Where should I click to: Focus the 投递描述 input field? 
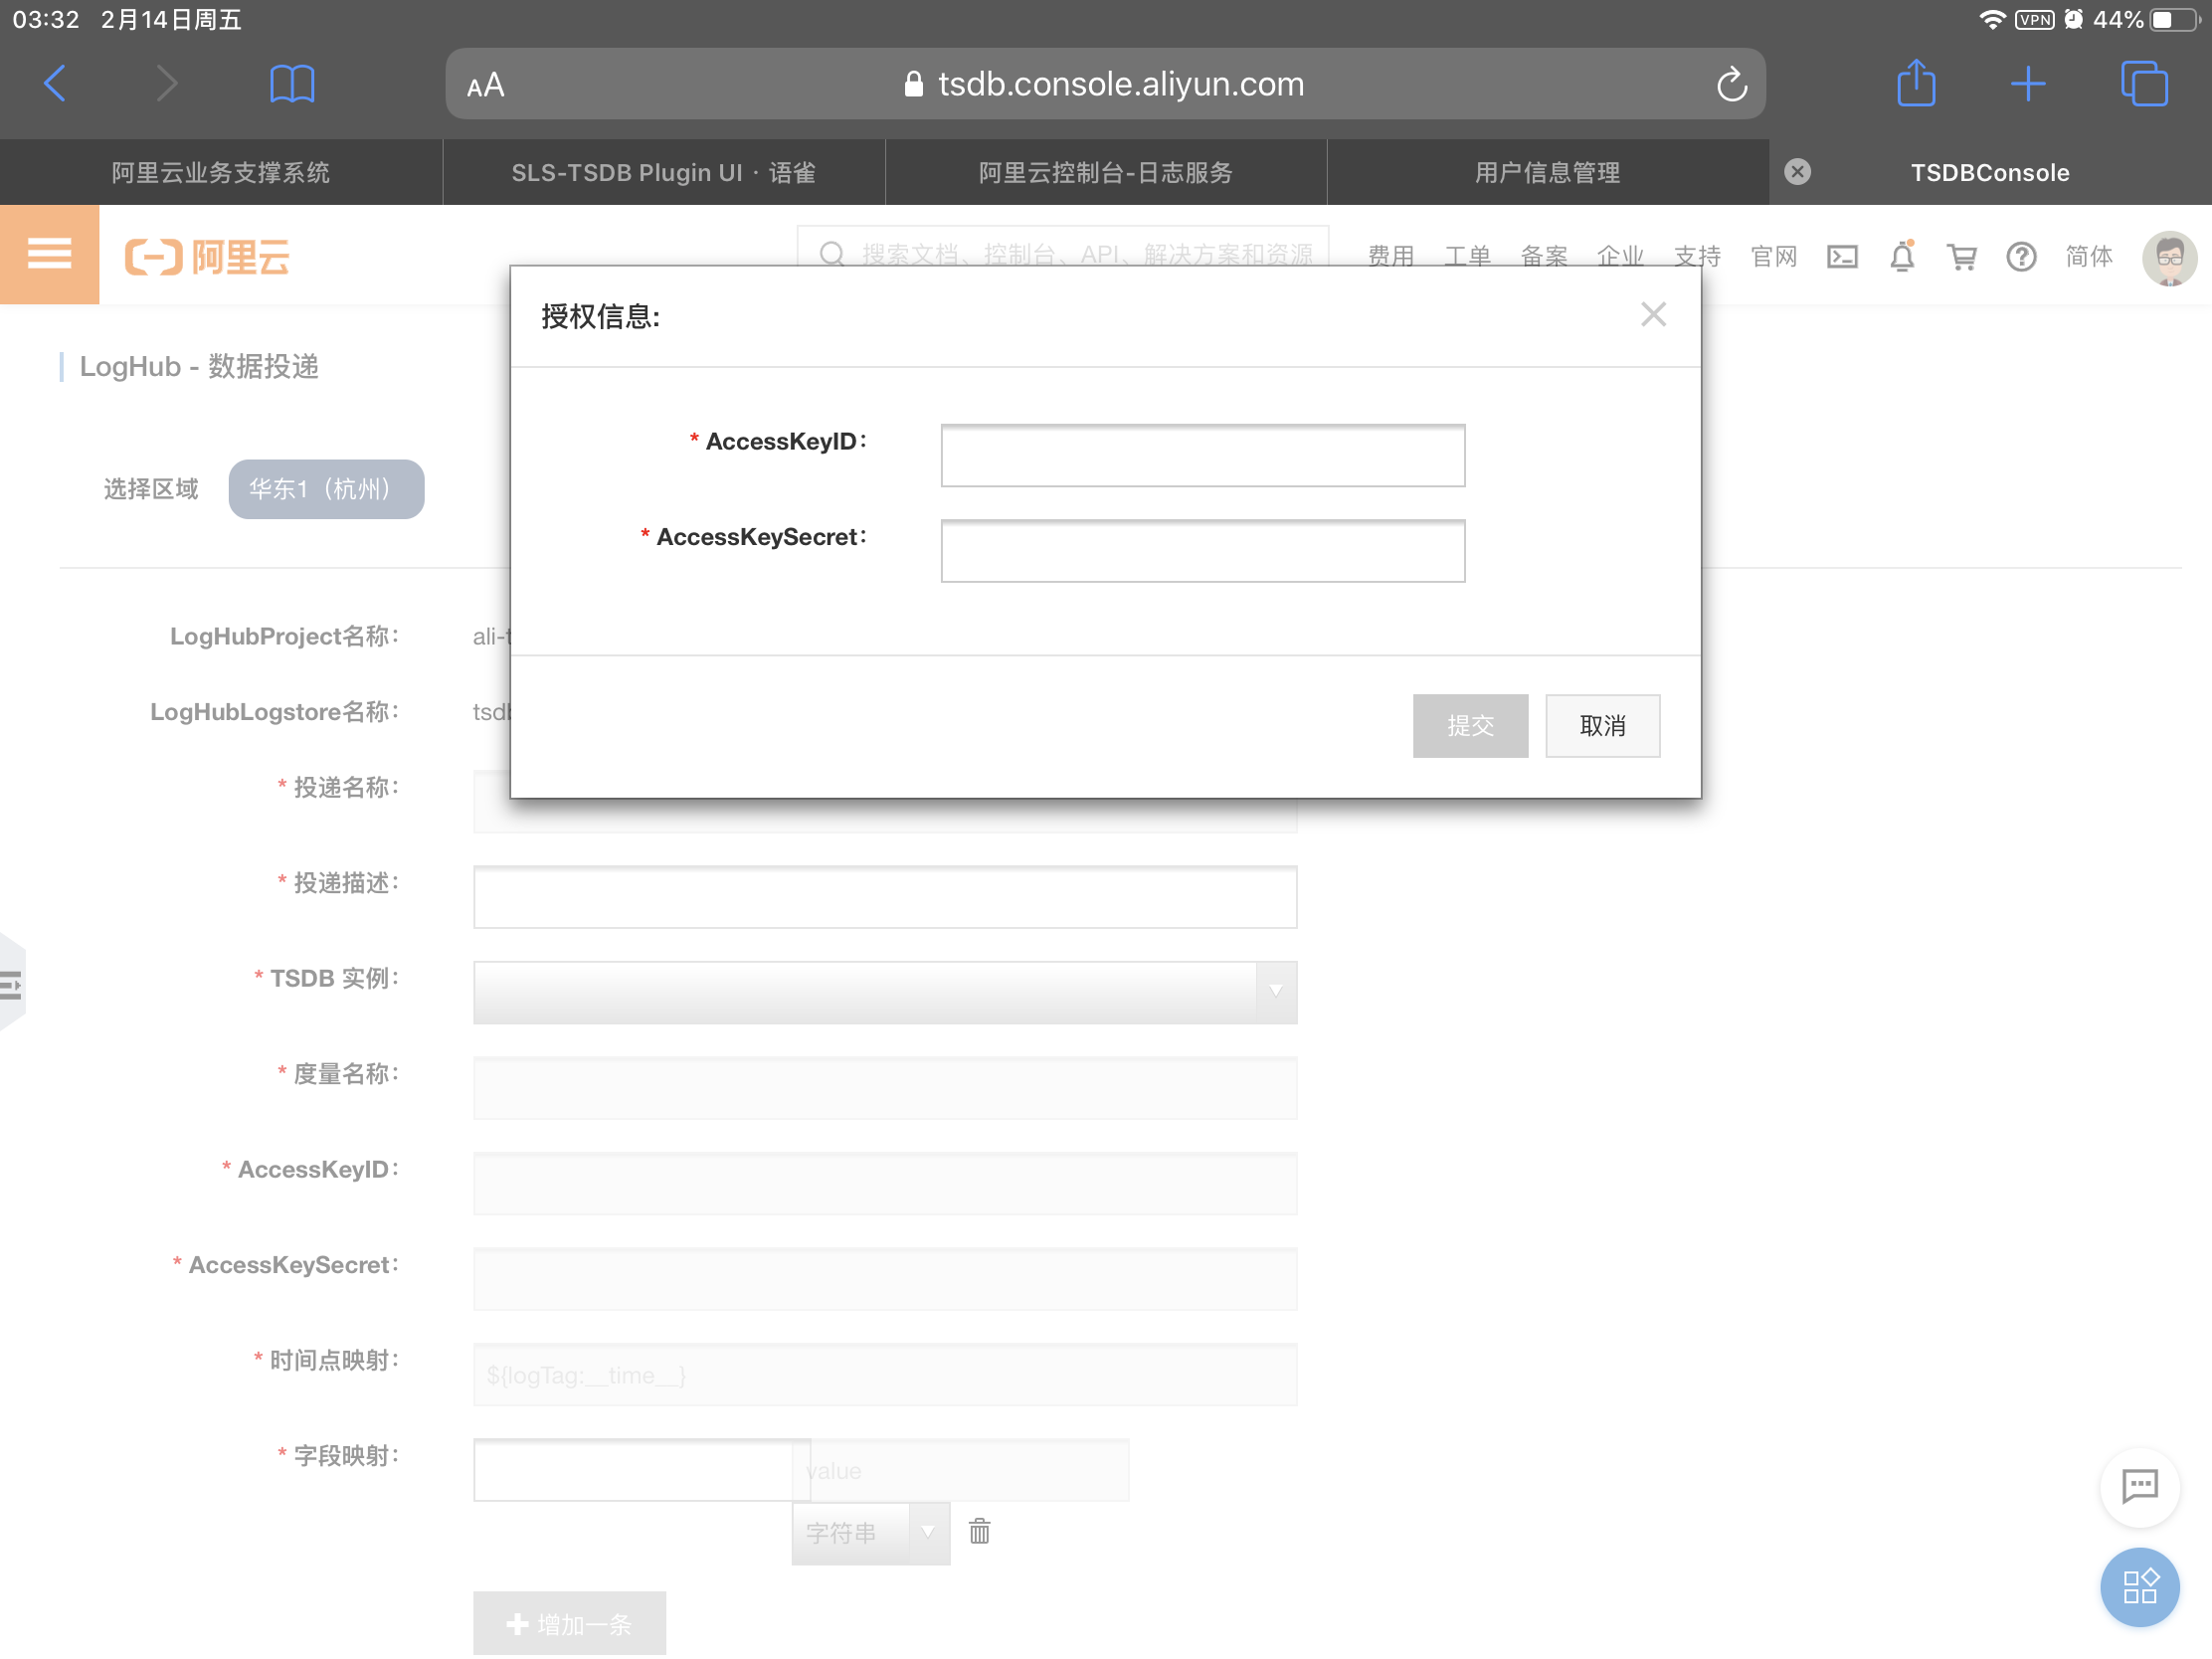click(885, 897)
